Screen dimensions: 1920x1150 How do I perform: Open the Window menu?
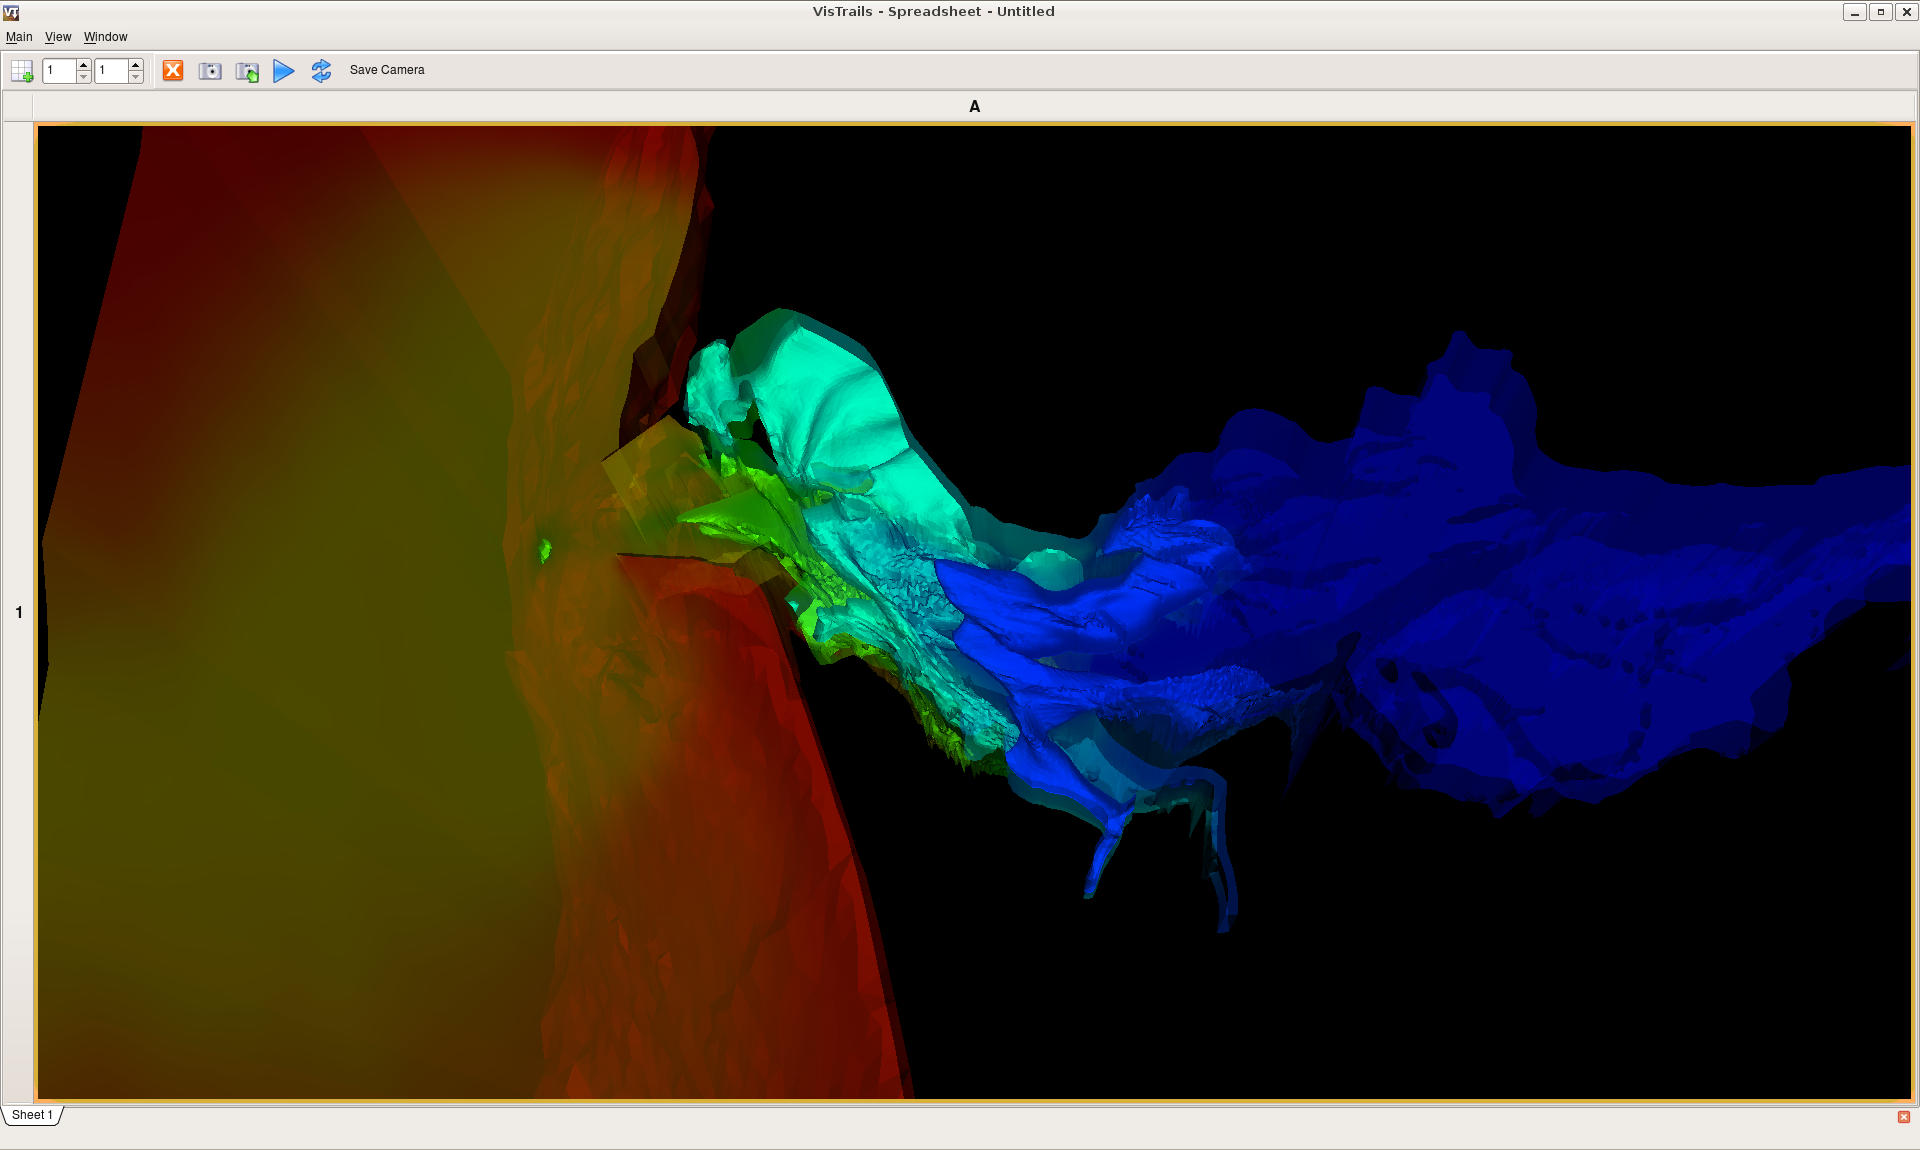(105, 37)
